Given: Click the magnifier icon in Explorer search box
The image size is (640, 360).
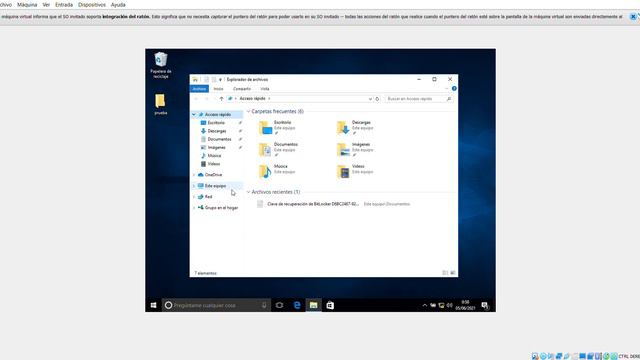Looking at the screenshot, I should 449,99.
